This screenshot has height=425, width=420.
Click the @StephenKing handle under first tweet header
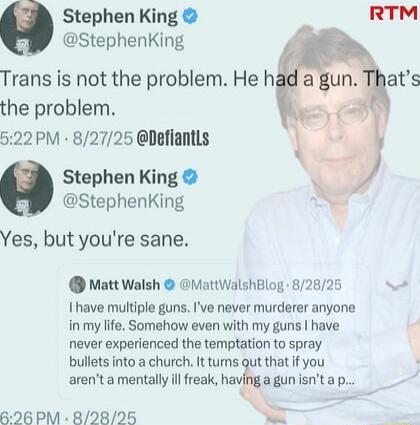123,41
